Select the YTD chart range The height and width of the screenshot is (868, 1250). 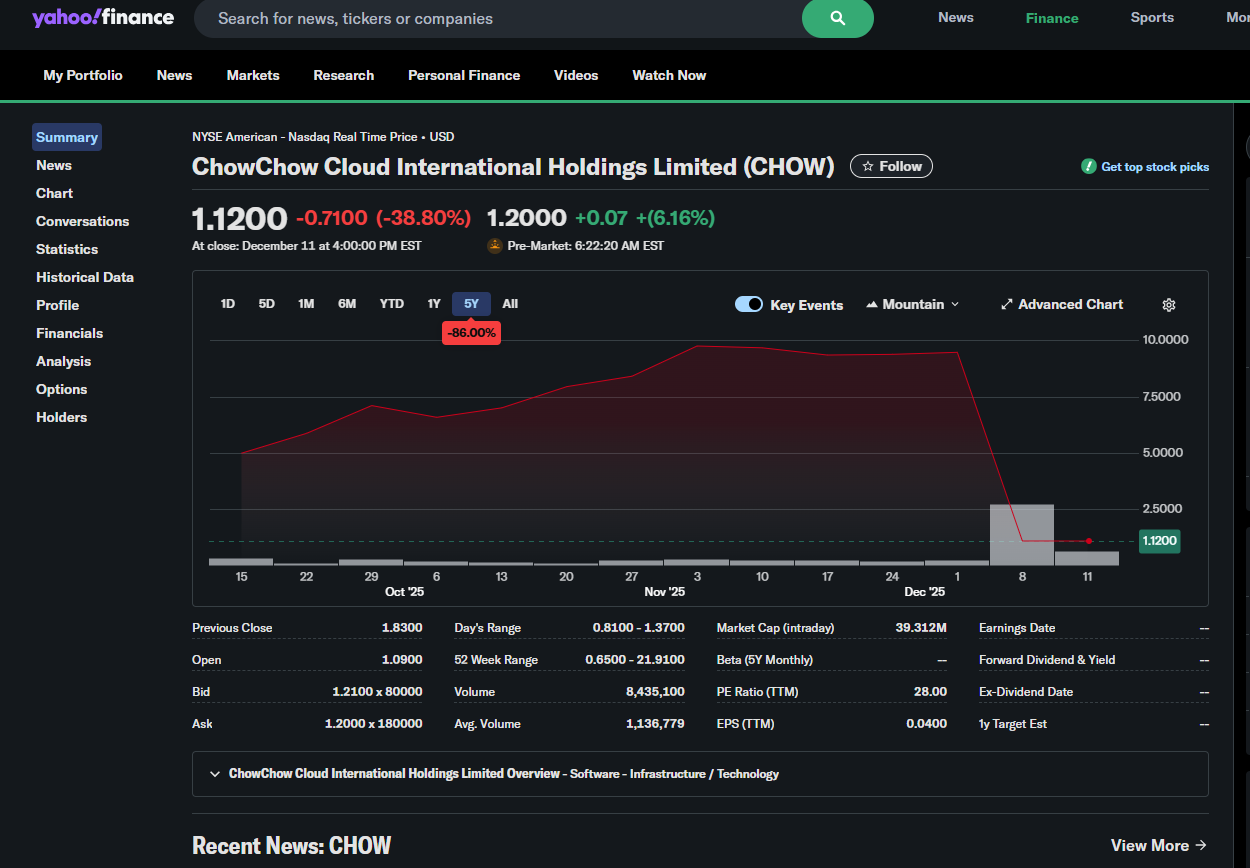(392, 304)
